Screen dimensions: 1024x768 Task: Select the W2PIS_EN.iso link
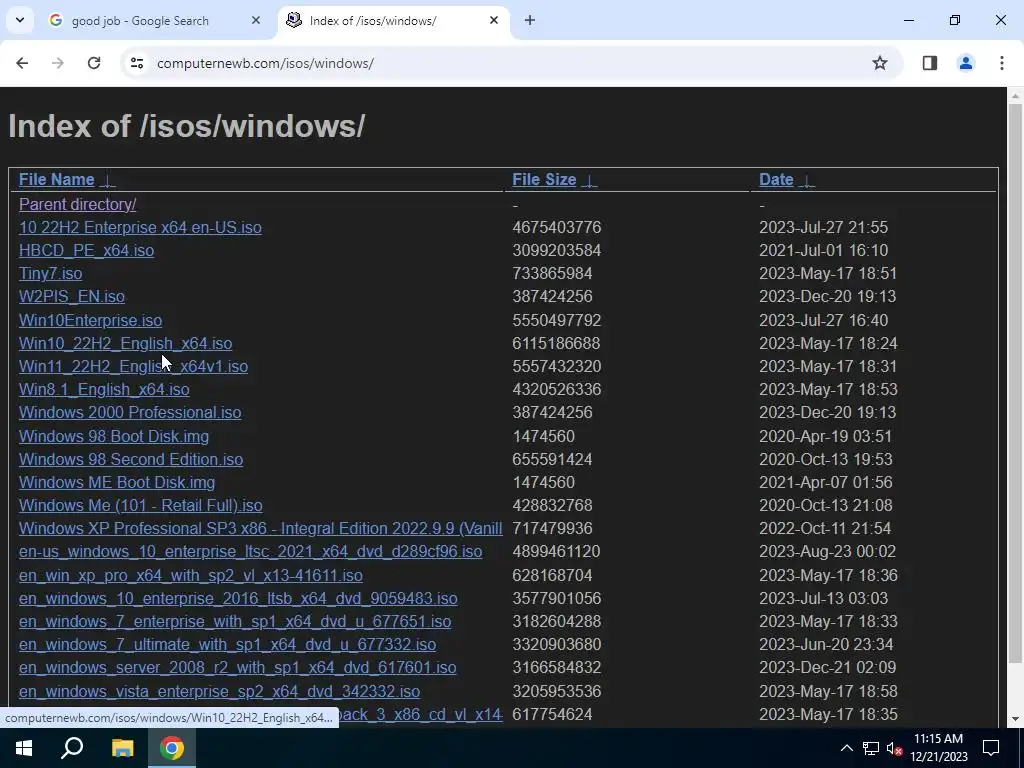[x=72, y=296]
